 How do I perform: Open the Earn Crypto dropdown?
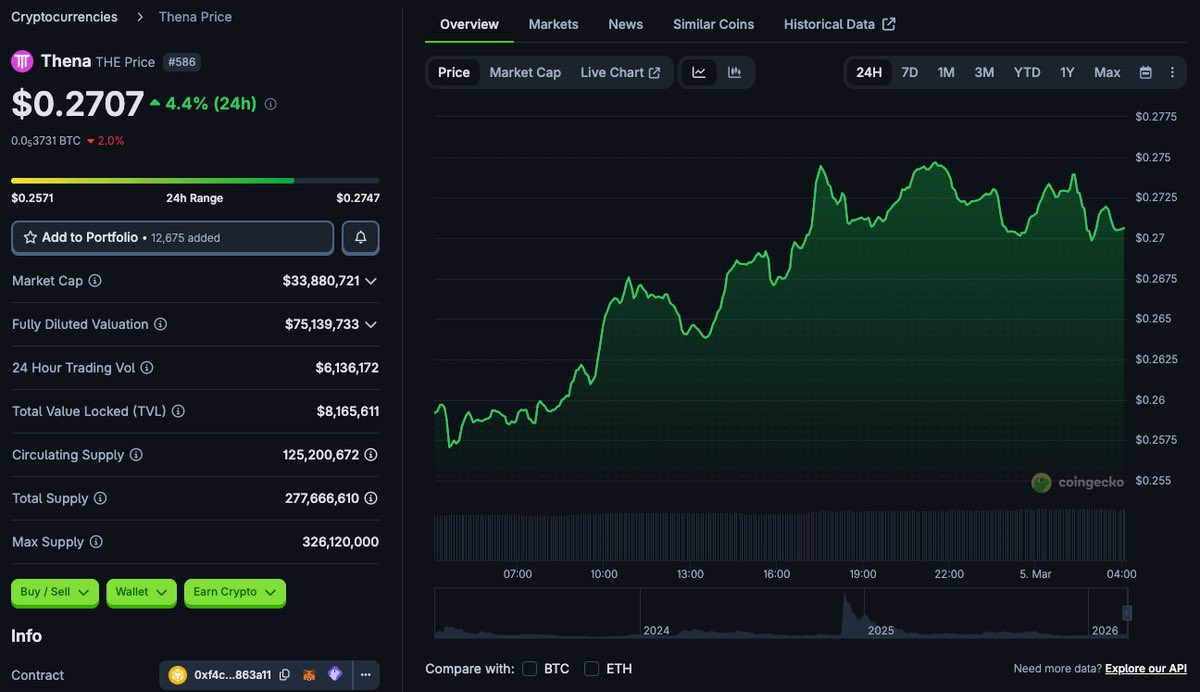pos(234,592)
